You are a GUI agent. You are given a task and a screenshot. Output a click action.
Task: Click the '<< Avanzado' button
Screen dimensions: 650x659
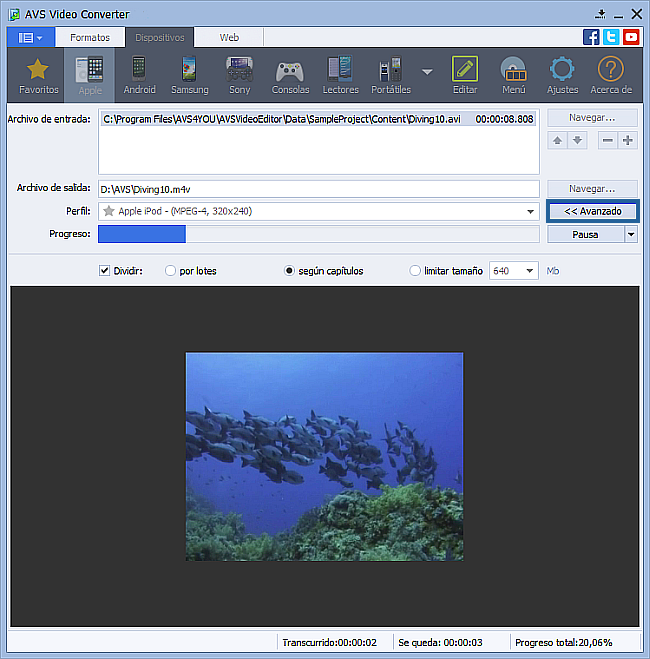pos(592,212)
